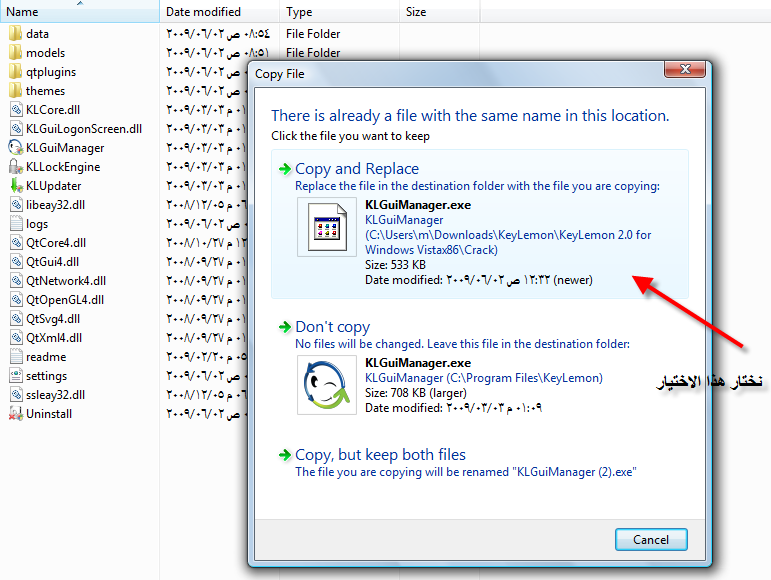Sort file list by Name column
Viewport: 771px width, 580px height.
(x=80, y=11)
